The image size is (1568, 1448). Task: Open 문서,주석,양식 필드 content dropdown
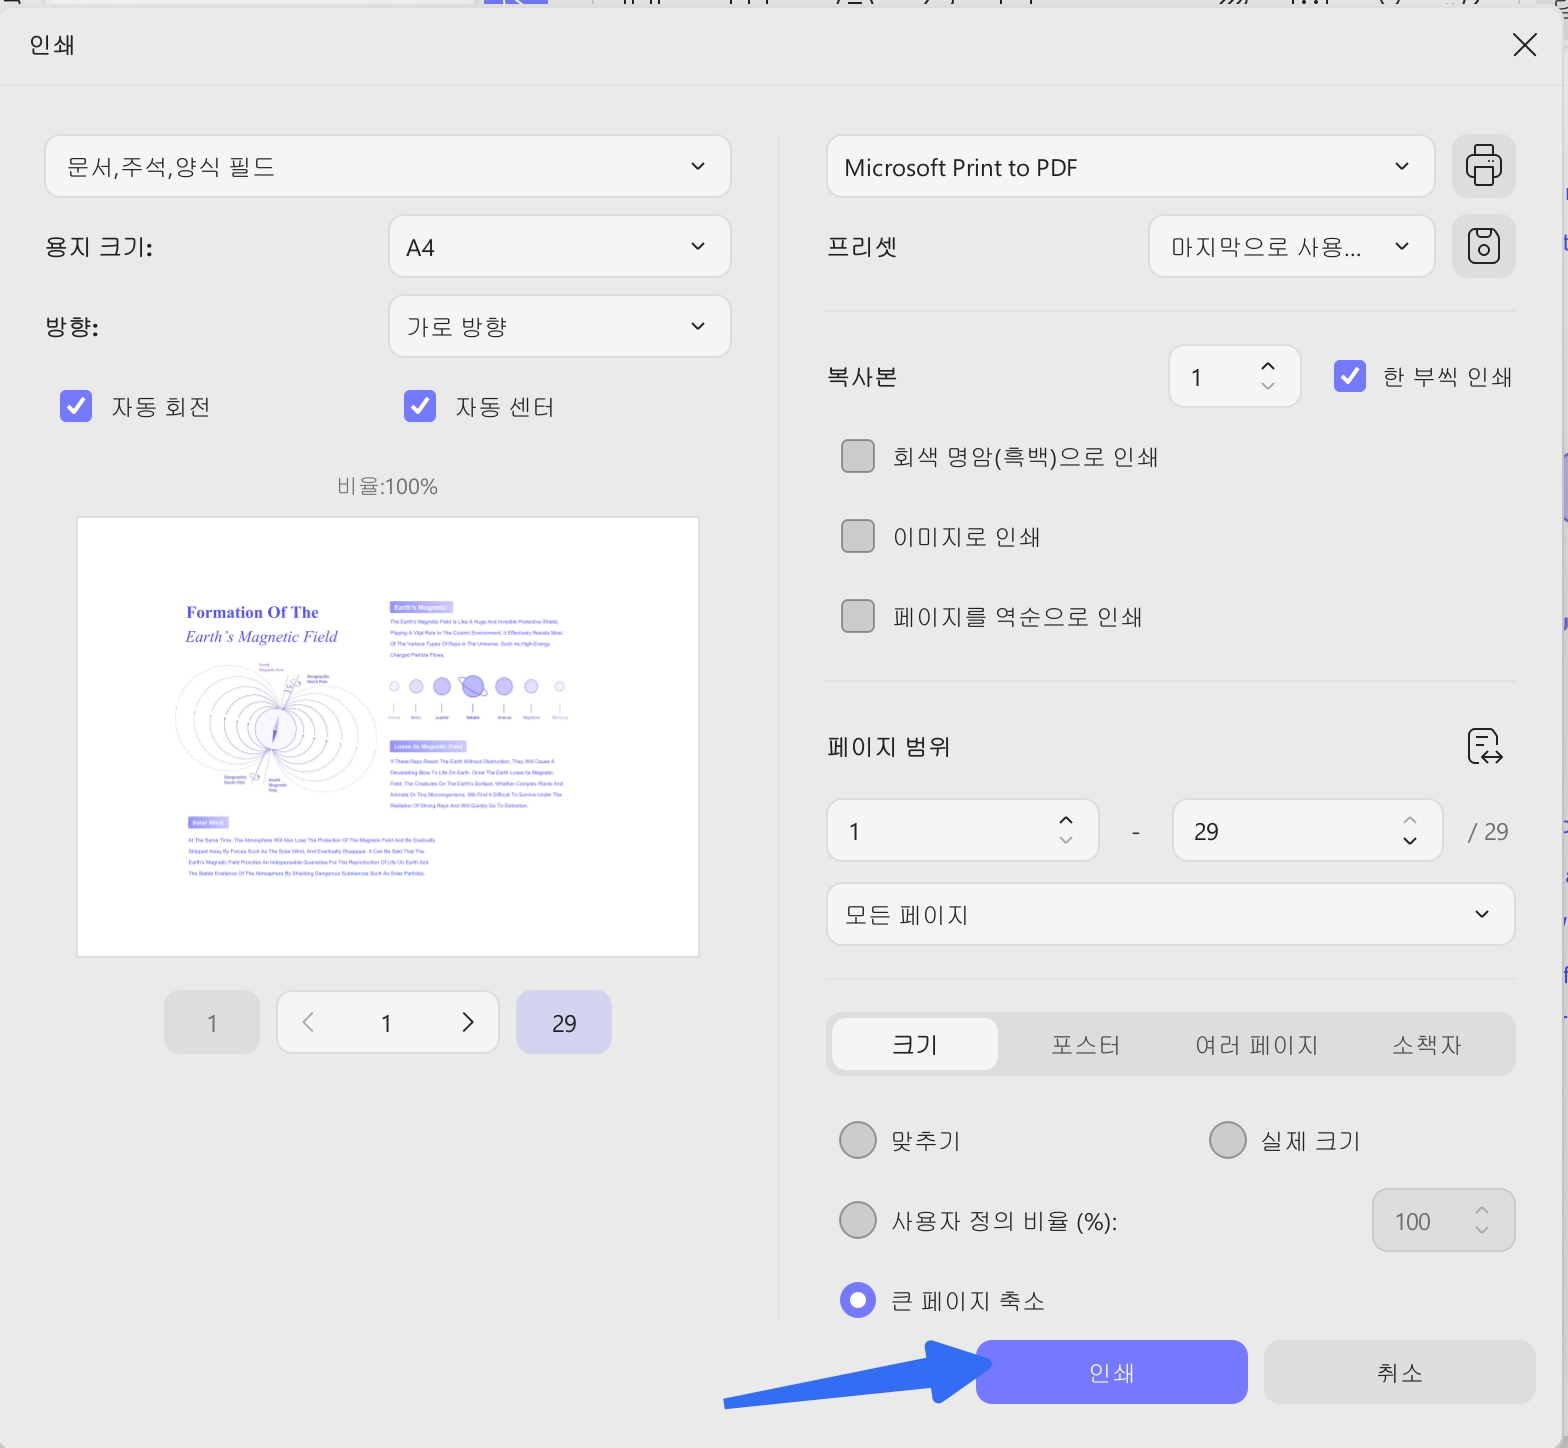pyautogui.click(x=388, y=166)
